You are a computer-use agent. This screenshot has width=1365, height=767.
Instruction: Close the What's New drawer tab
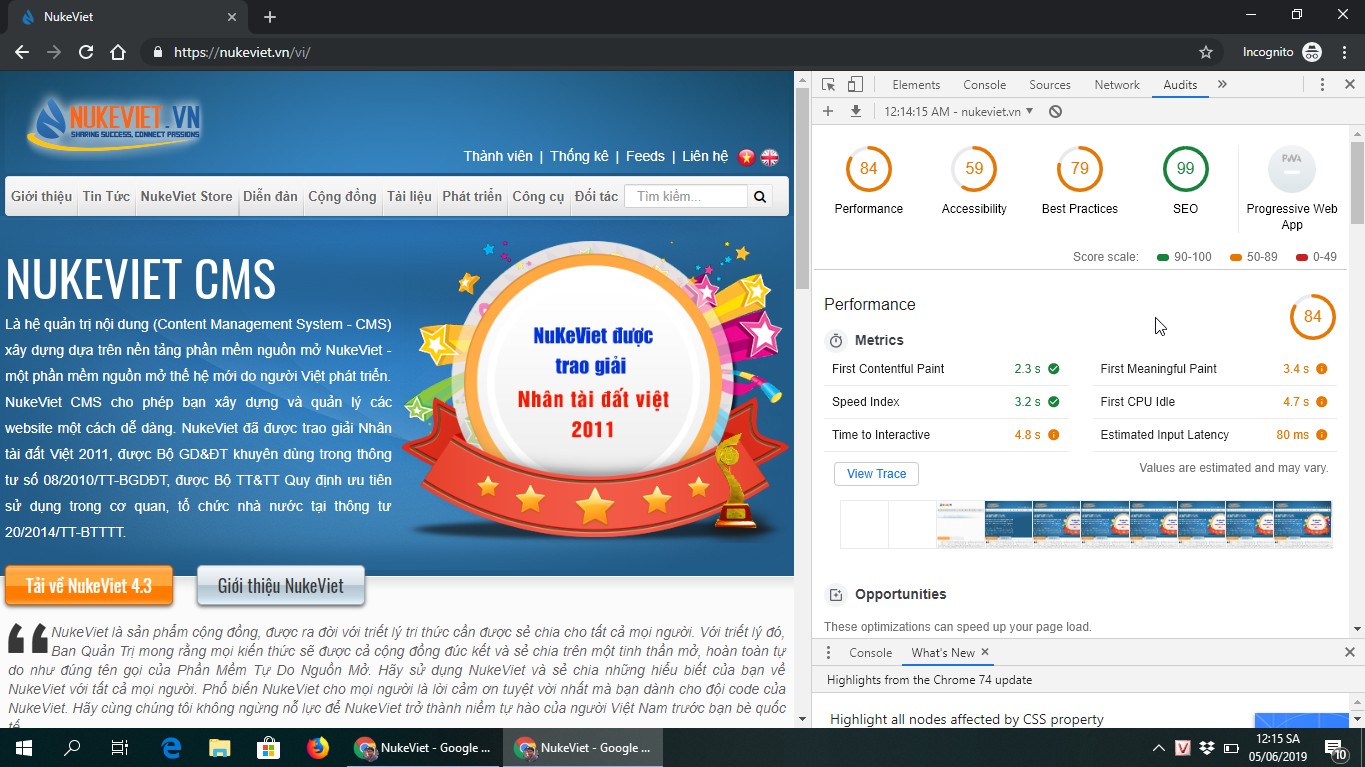point(984,652)
